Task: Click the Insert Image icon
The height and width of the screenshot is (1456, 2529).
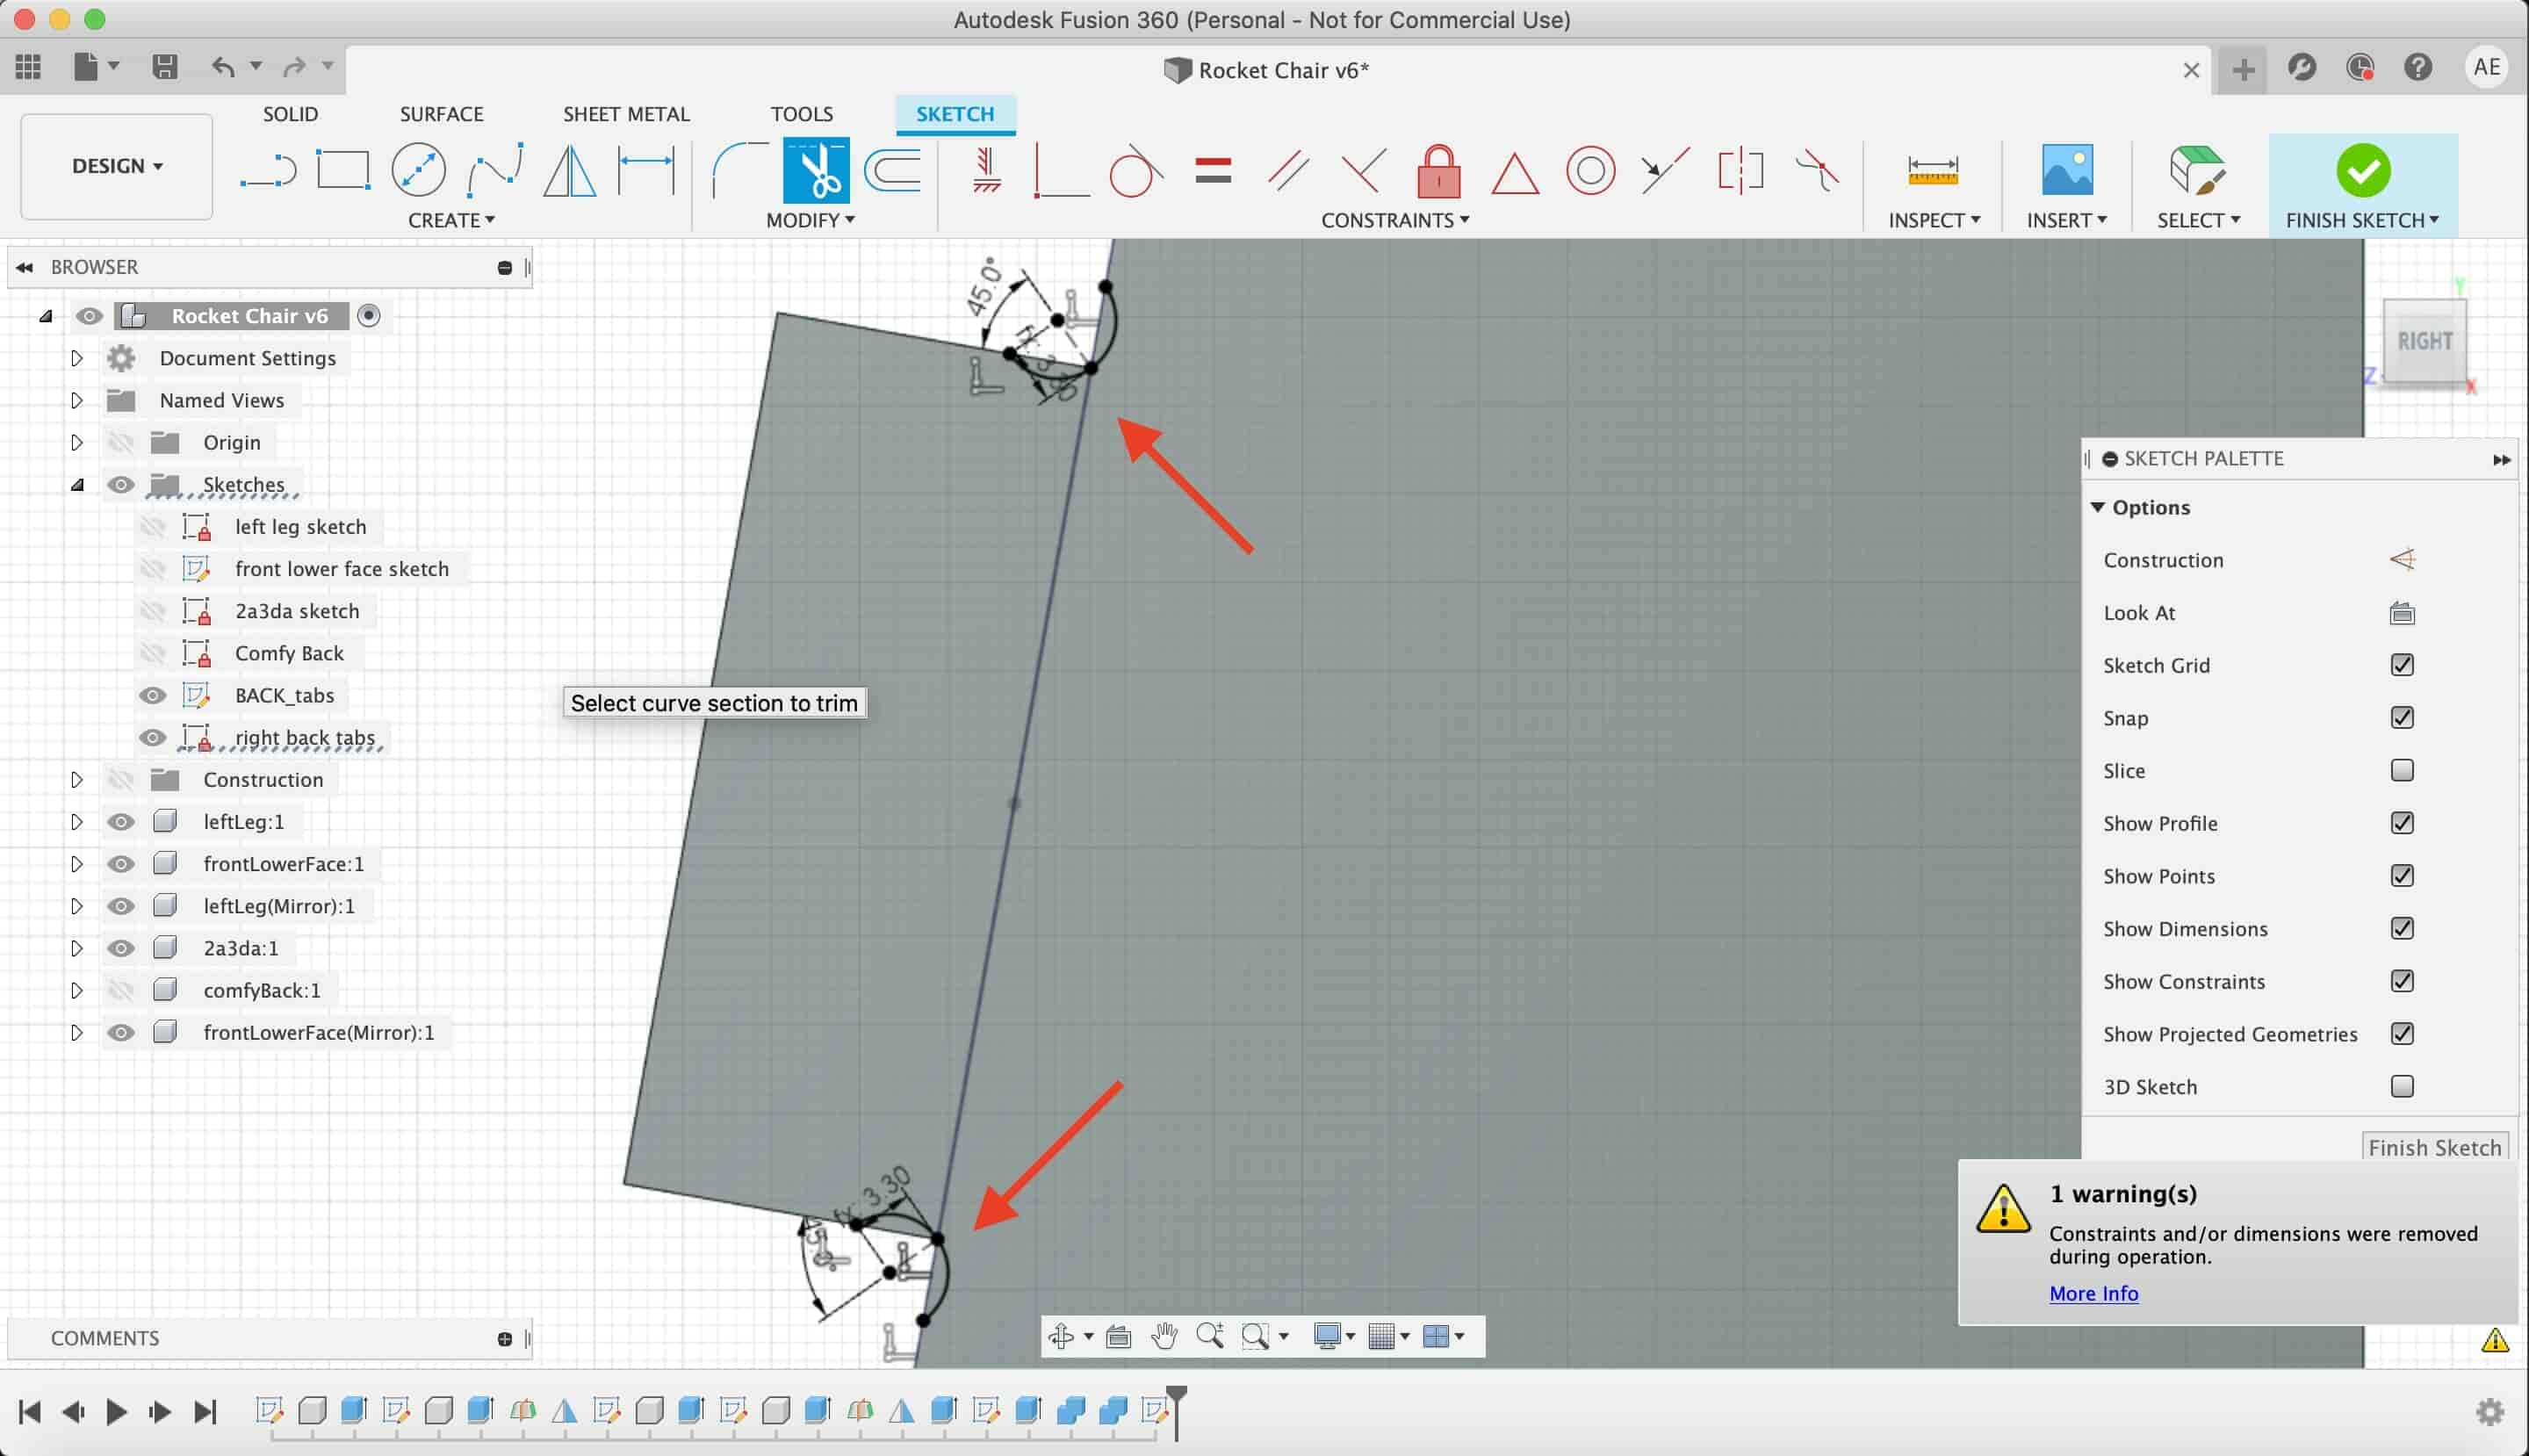Action: tap(2066, 170)
